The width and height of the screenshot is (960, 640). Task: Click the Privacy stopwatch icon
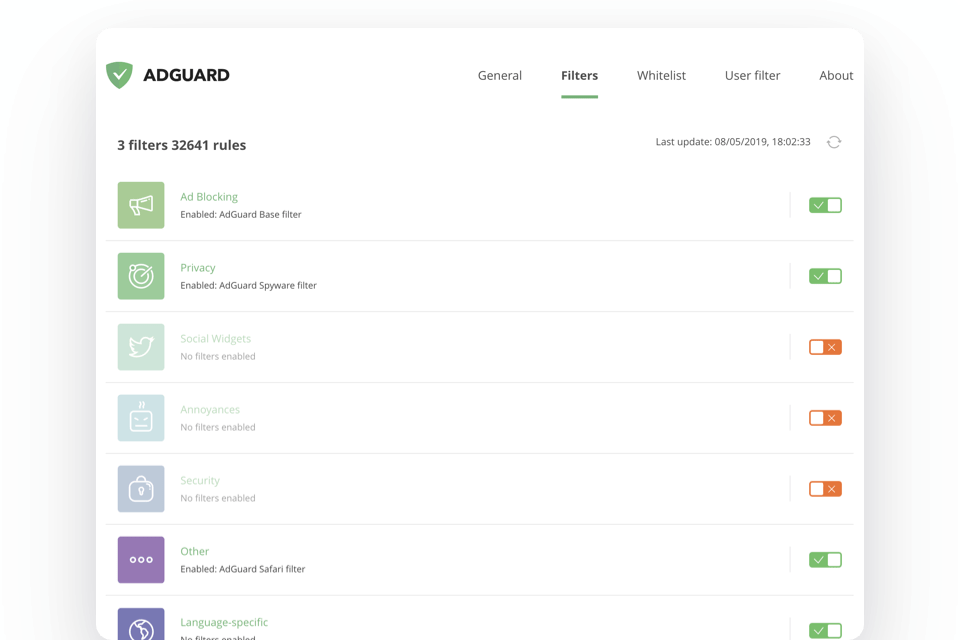[141, 276]
